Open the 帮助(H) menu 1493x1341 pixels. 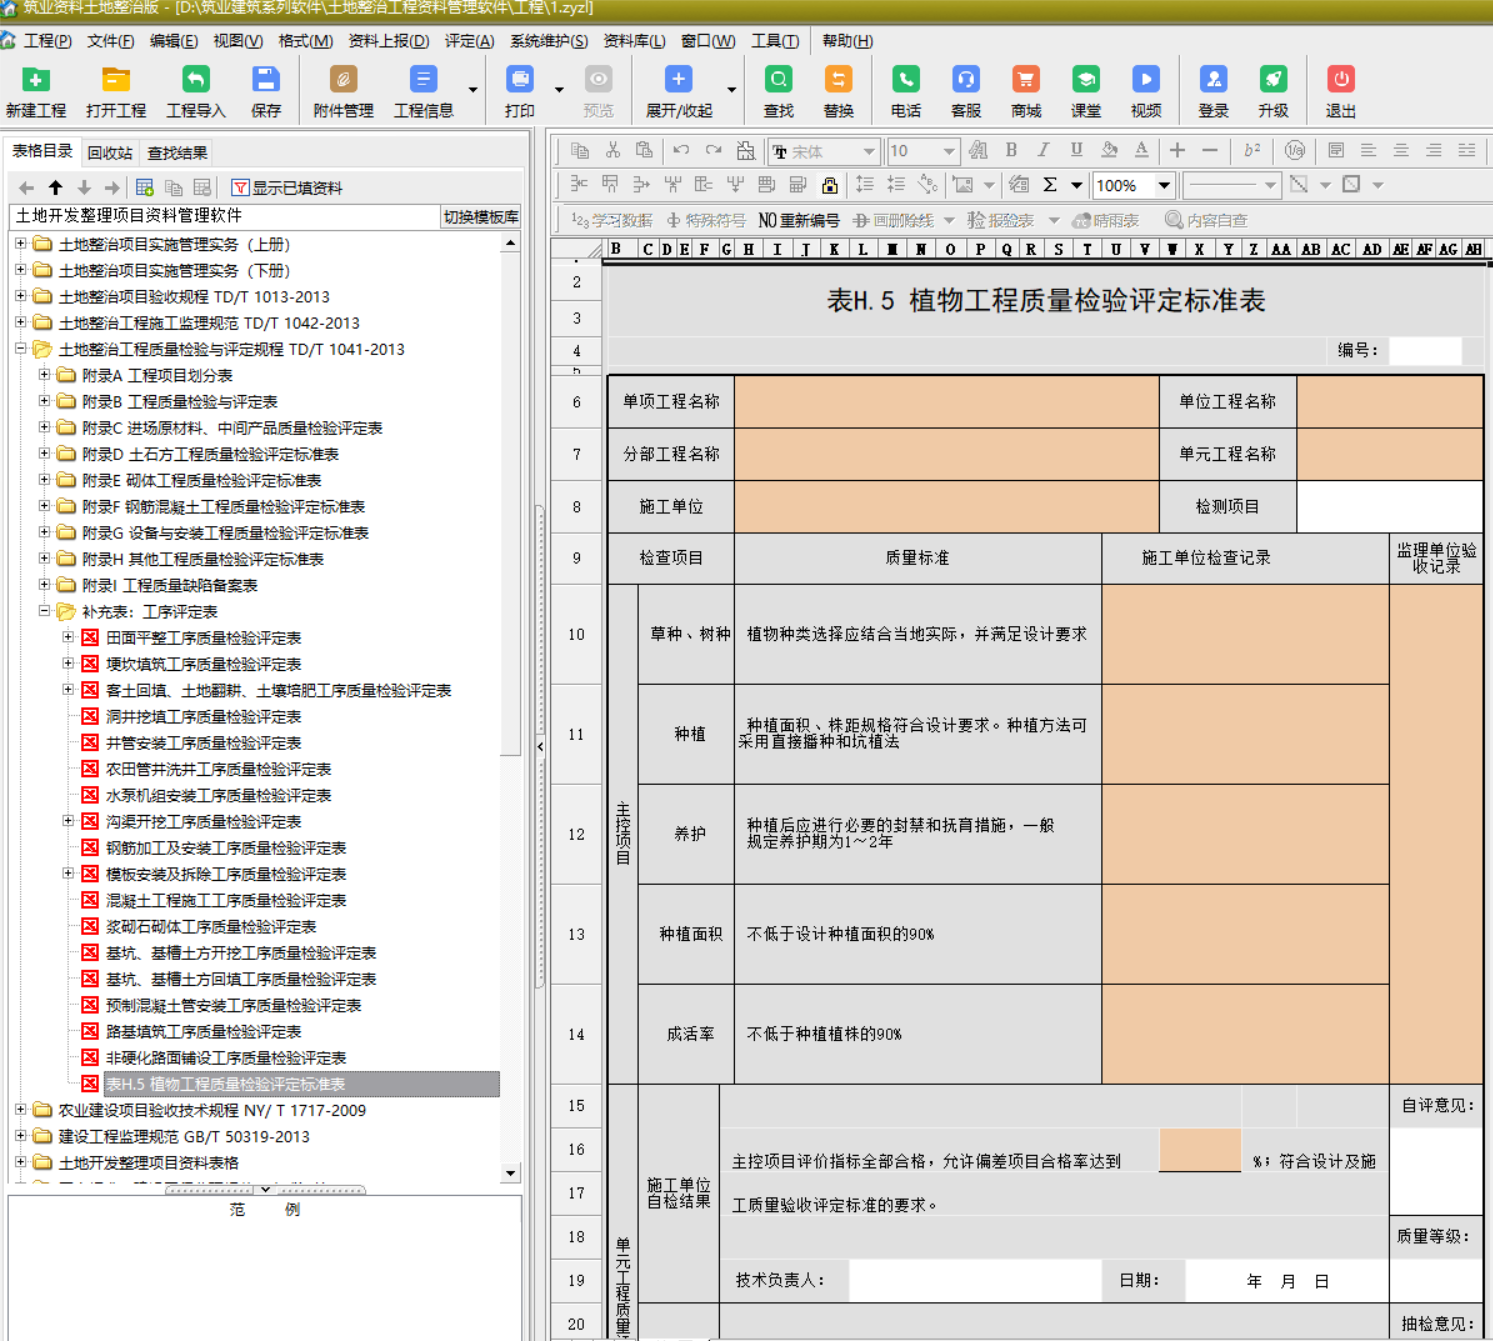coord(847,41)
